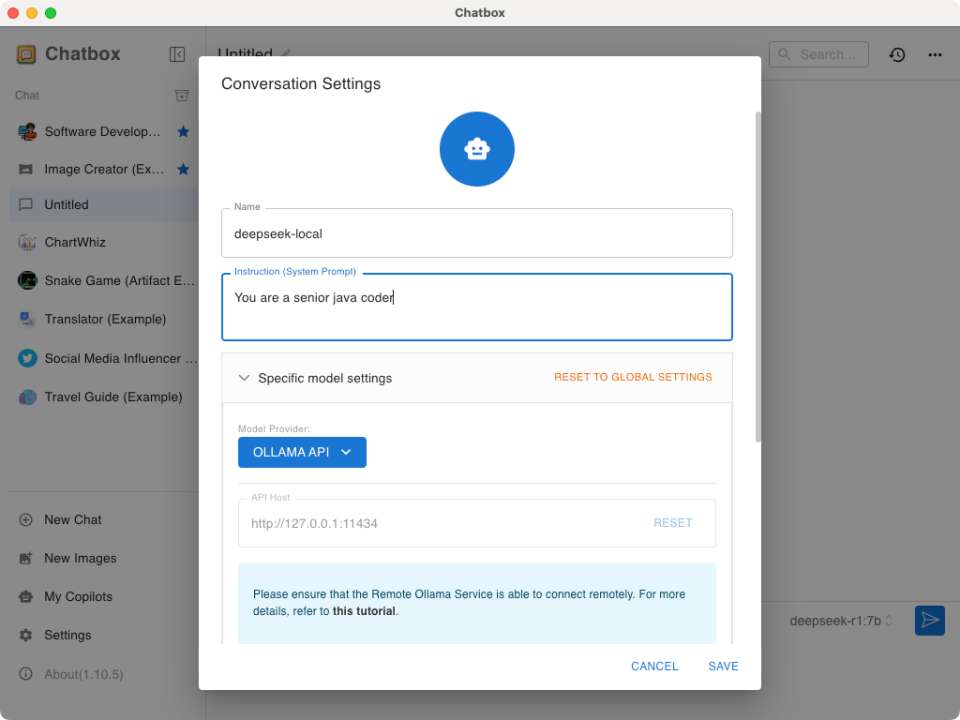This screenshot has width=960, height=720.
Task: Click the Social Media Influencer chat title
Action: tap(121, 359)
